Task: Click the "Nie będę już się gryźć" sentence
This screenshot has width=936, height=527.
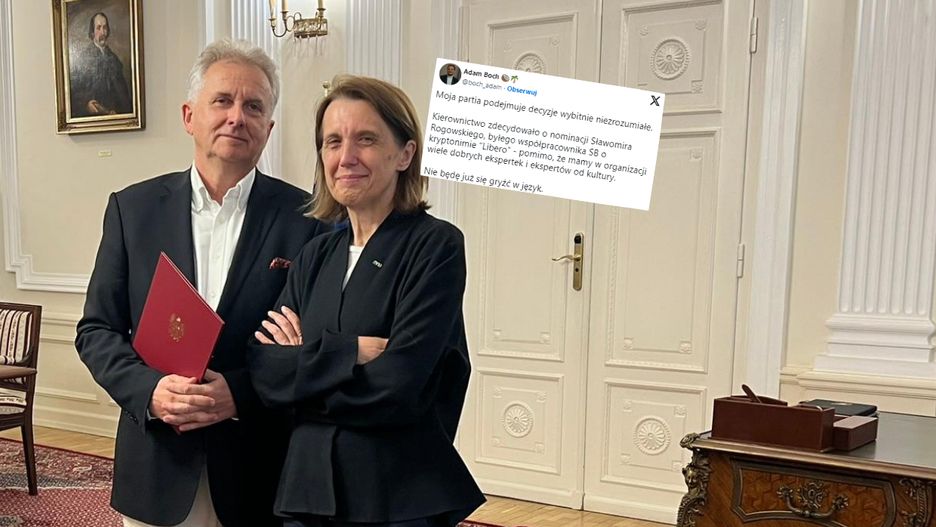Action: coord(484,180)
